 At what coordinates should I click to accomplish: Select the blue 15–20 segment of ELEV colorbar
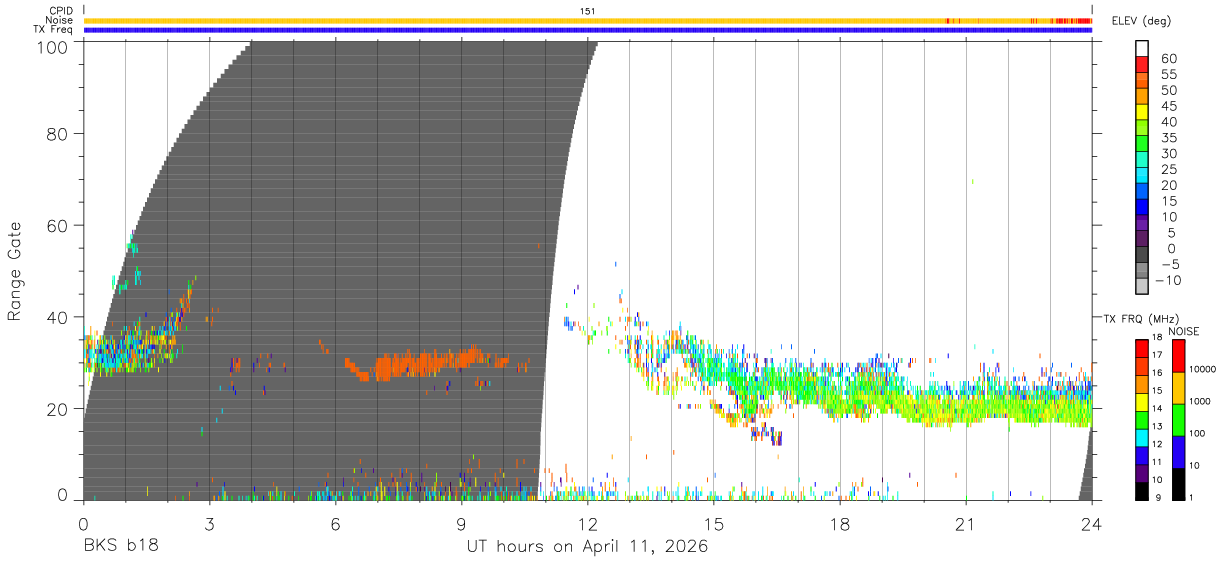click(x=1143, y=193)
